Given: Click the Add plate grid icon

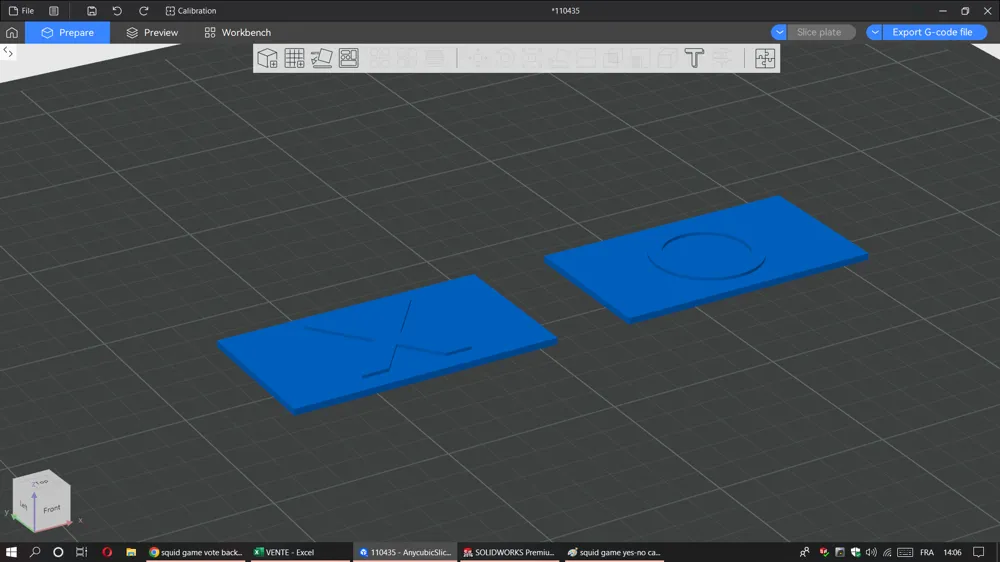Looking at the screenshot, I should (x=295, y=58).
